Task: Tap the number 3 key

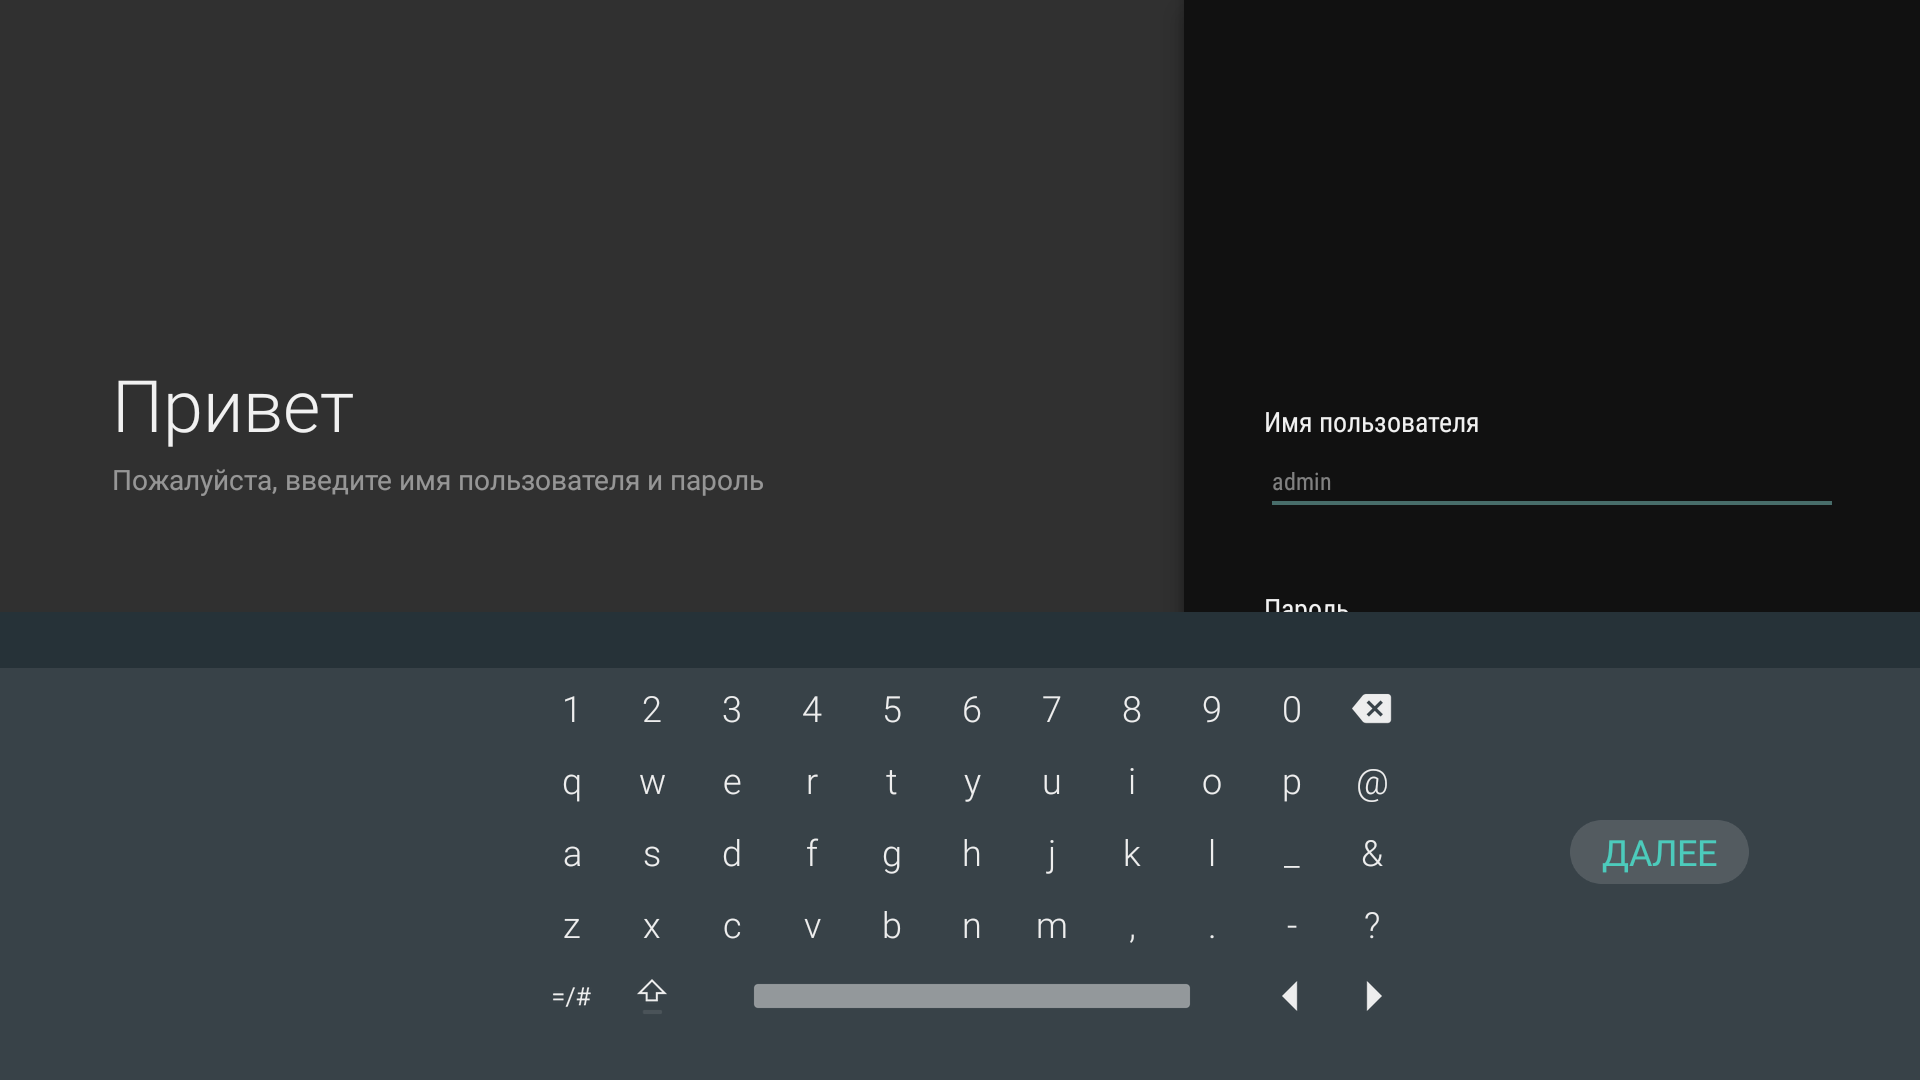Action: [x=732, y=710]
